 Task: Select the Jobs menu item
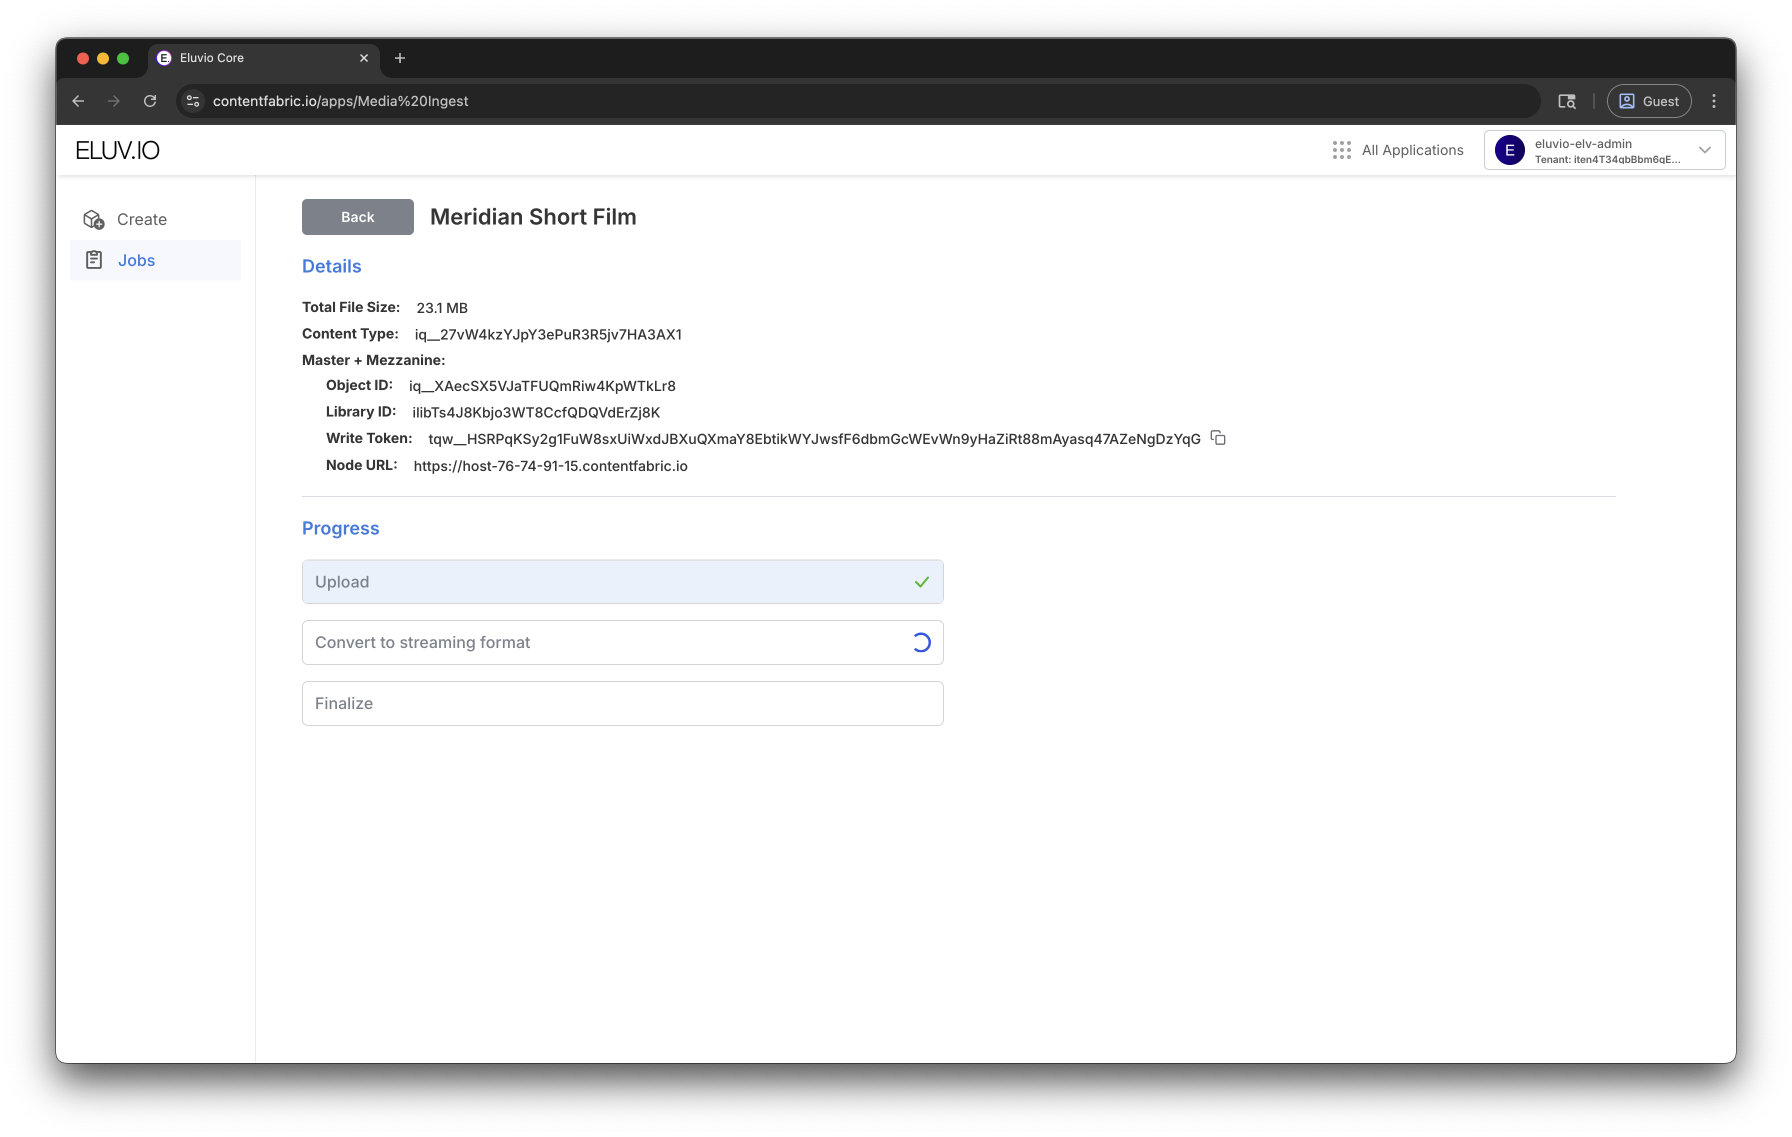coord(137,260)
